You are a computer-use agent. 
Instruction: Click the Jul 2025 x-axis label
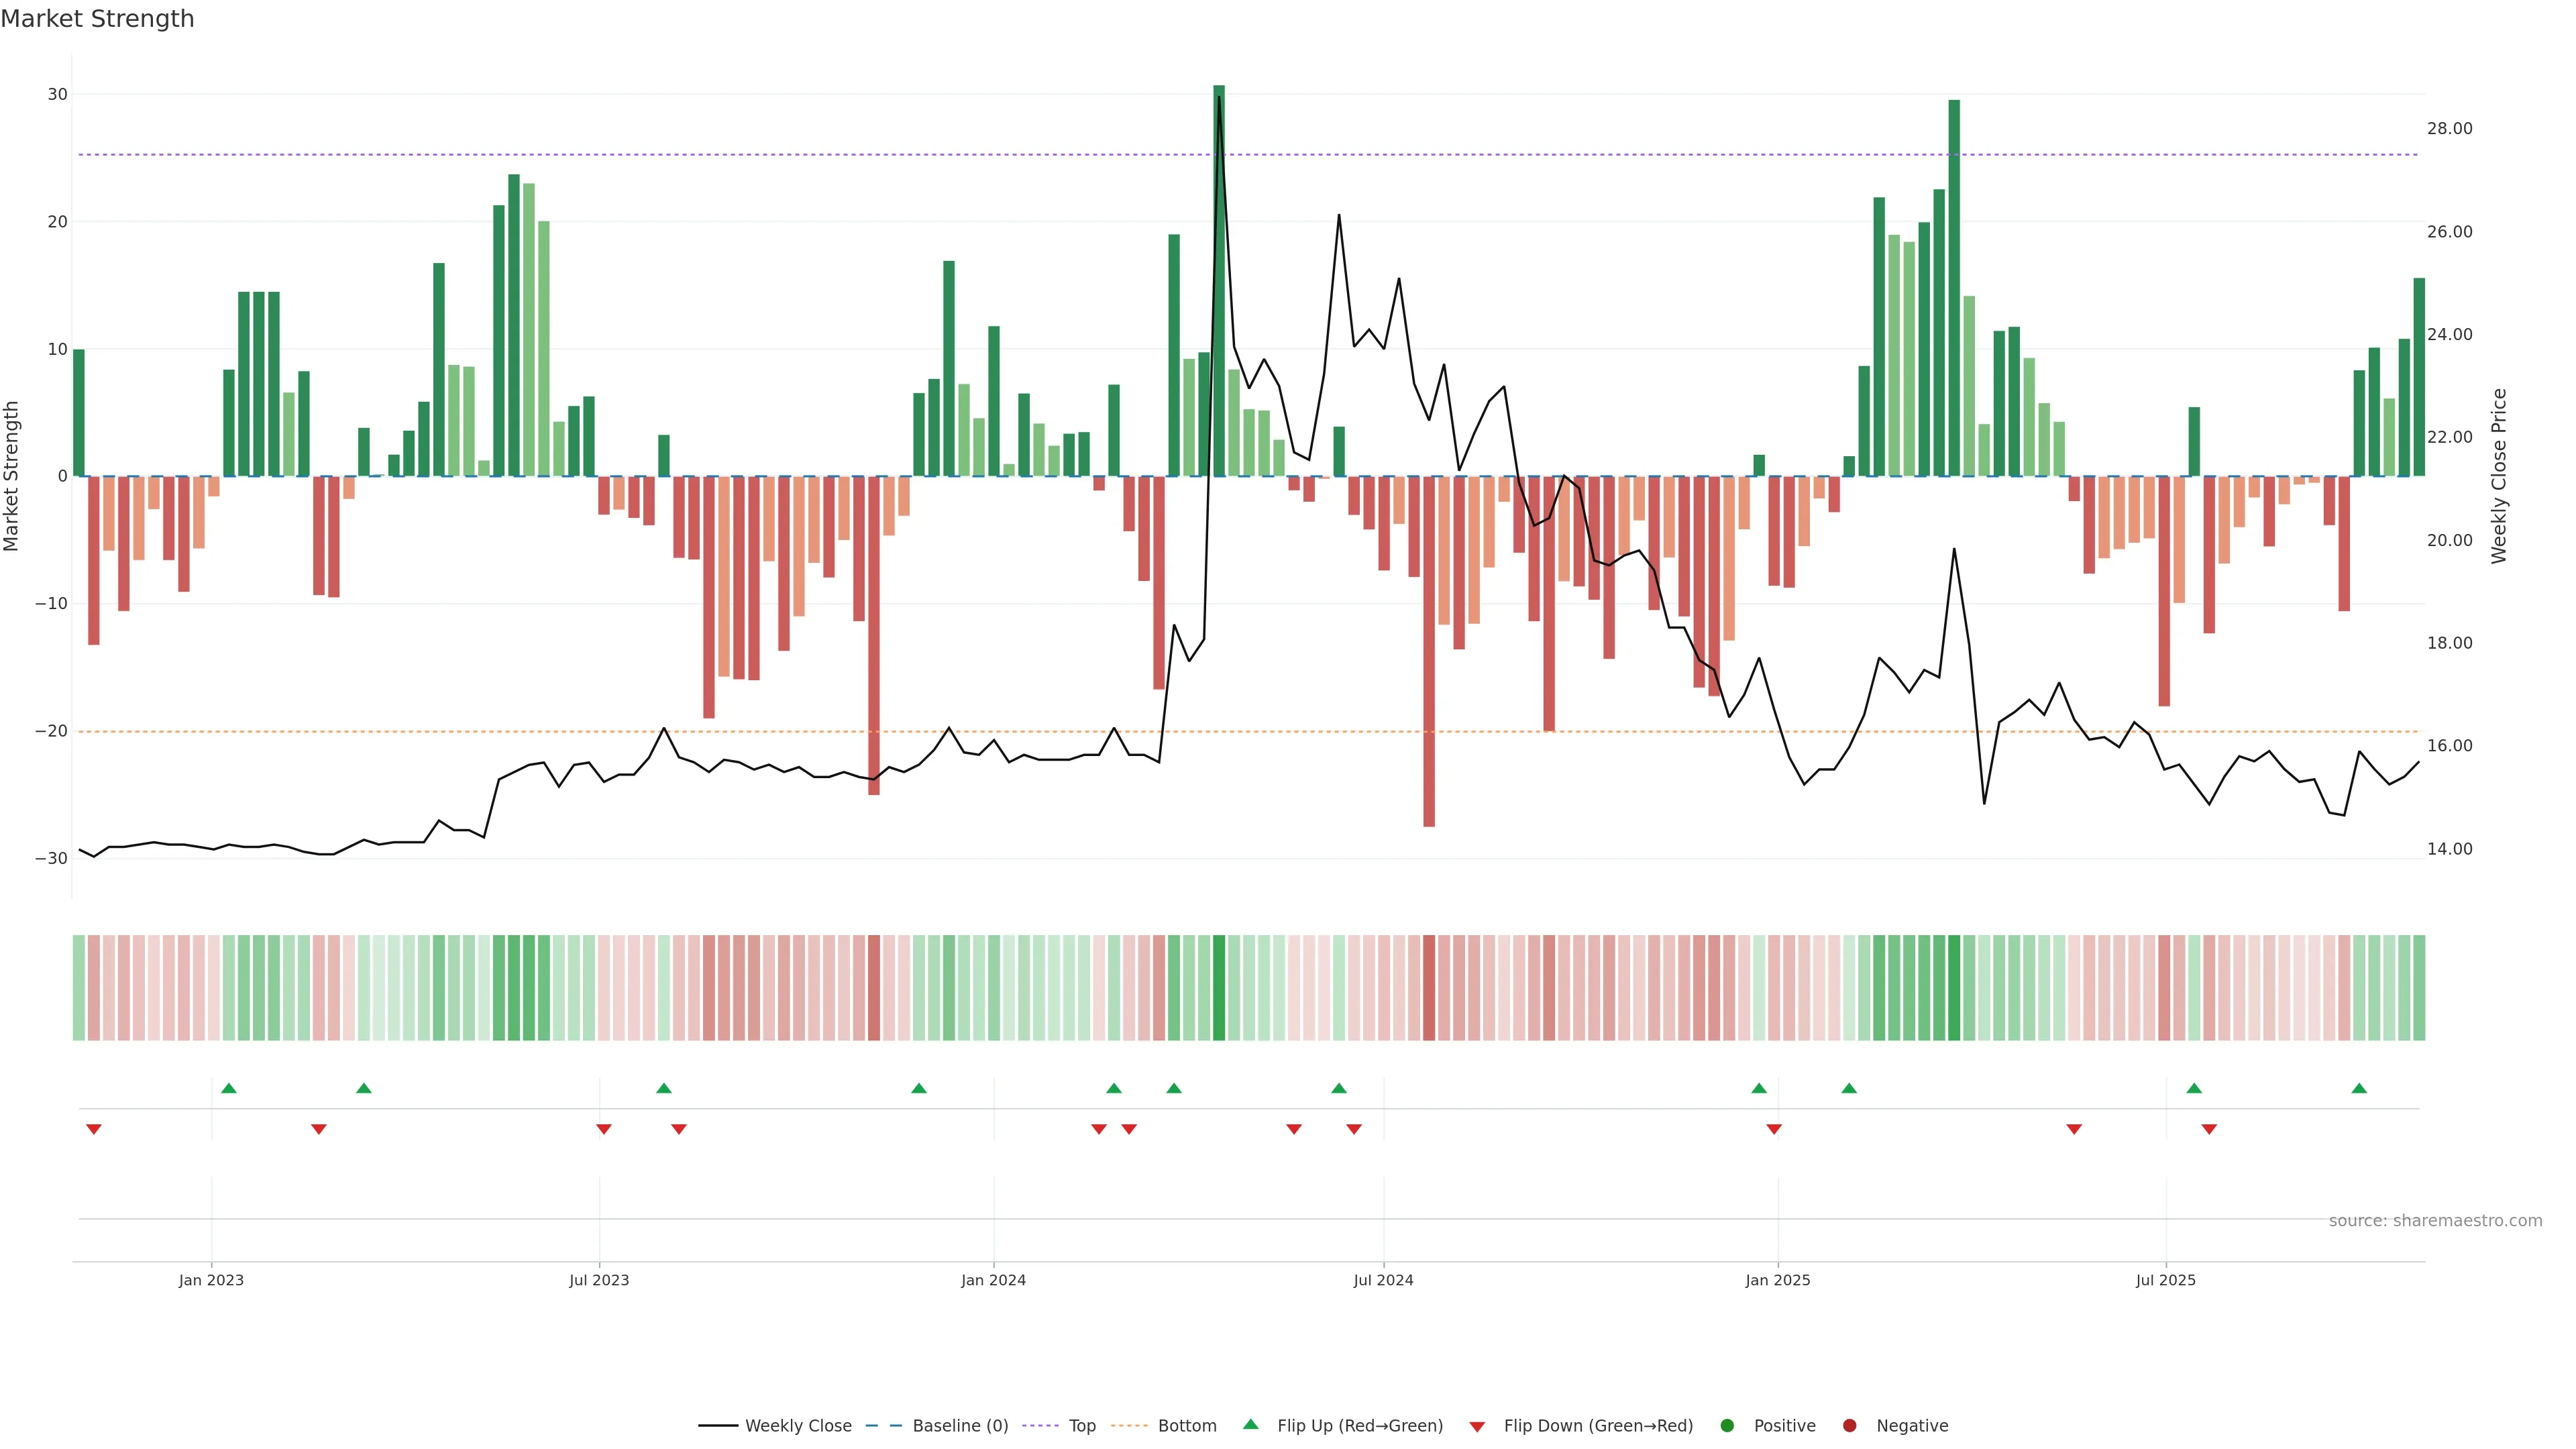(2165, 1280)
